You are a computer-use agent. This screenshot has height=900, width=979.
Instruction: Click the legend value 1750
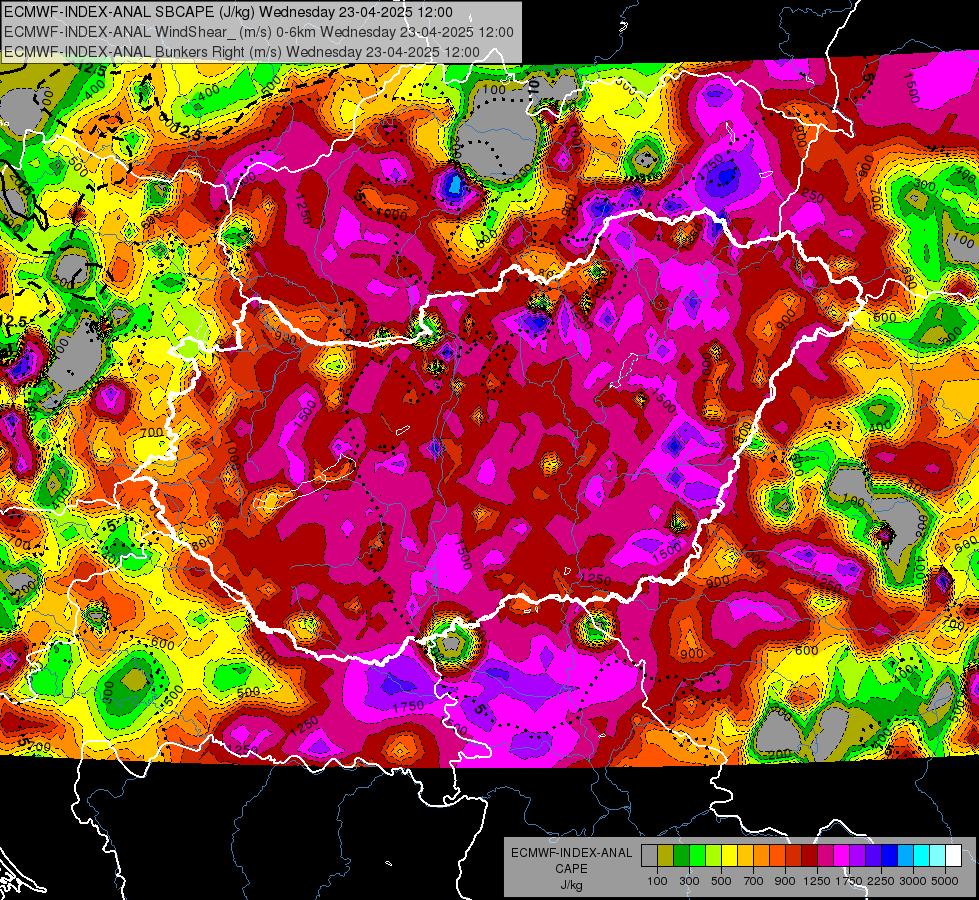pos(849,881)
